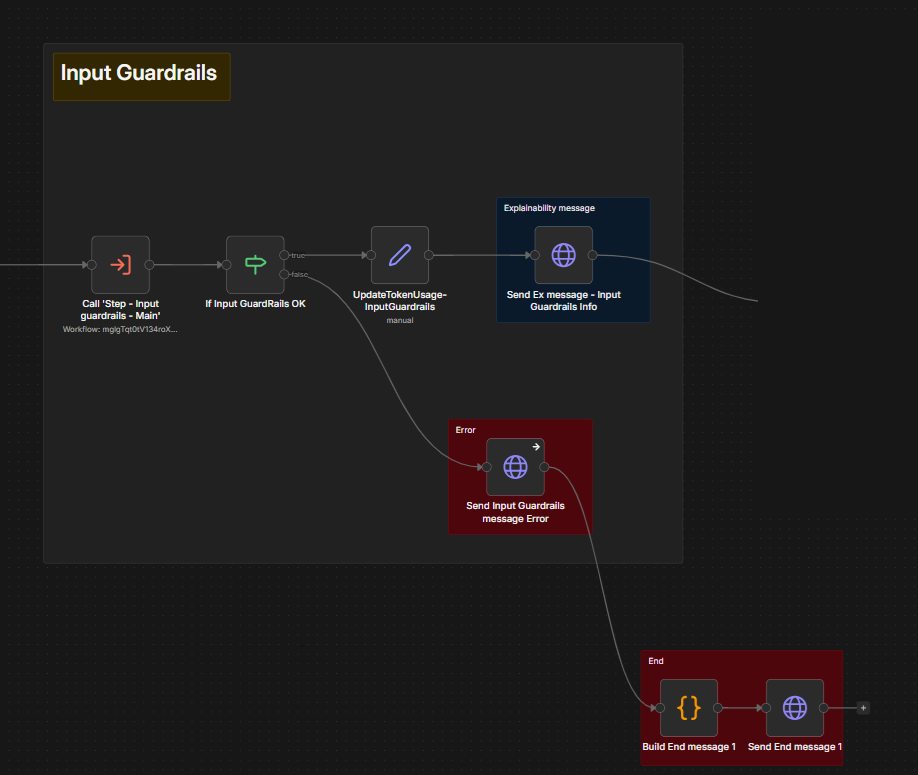The height and width of the screenshot is (775, 918).
Task: Click the true output of the If node
Action: click(284, 255)
